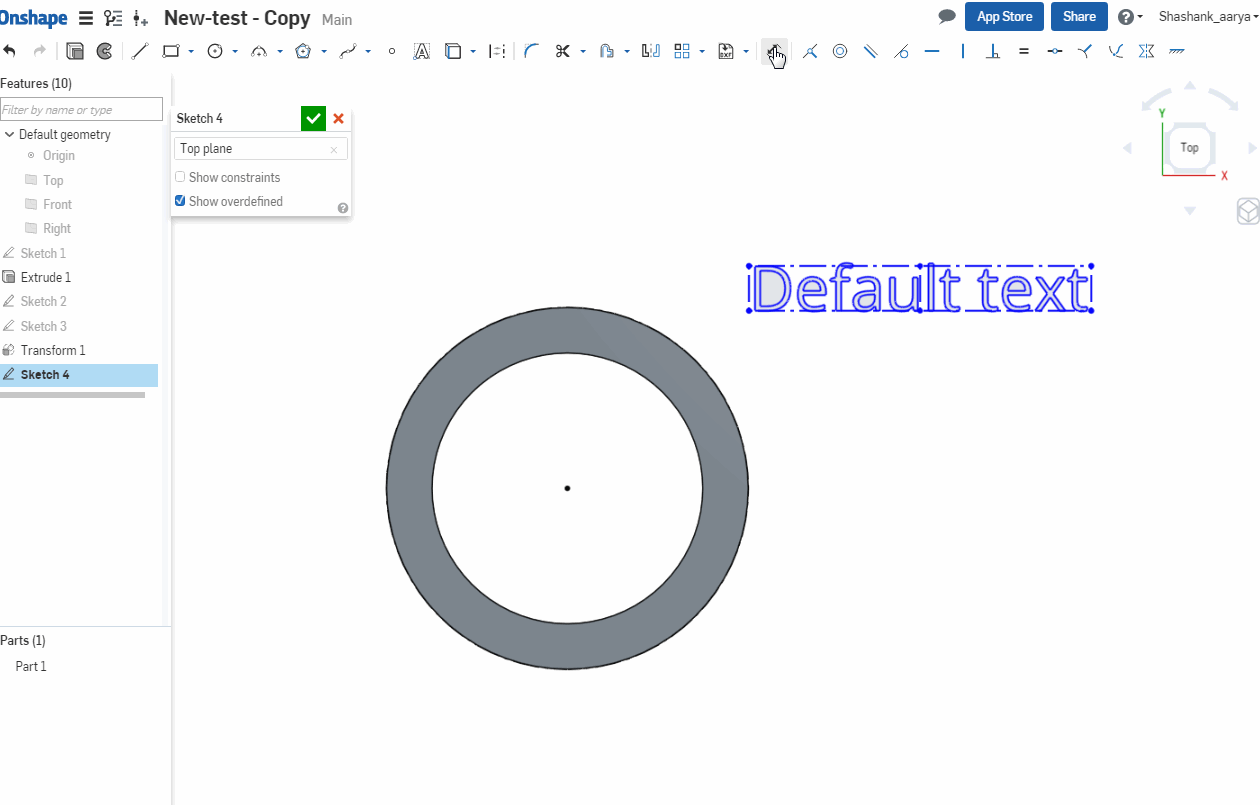Apply the Coincident constraint

point(810,50)
